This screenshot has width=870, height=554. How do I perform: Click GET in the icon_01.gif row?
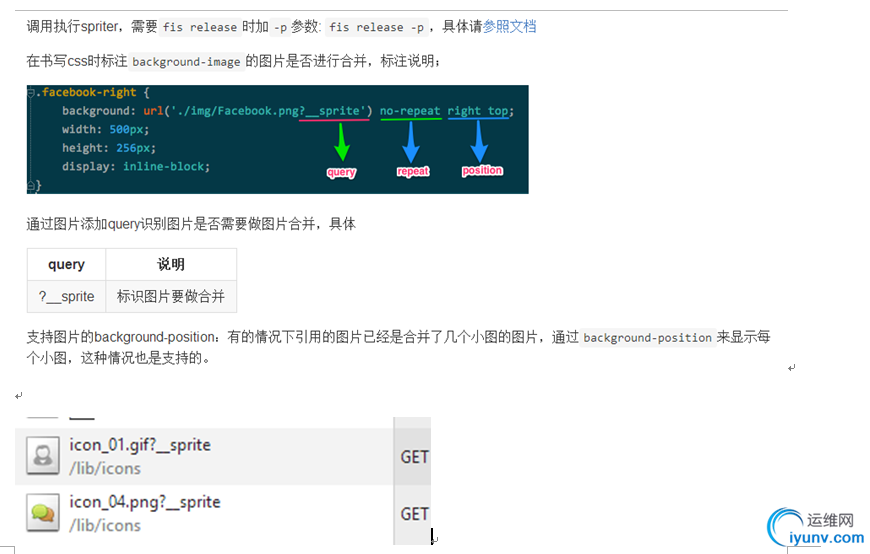pos(414,457)
